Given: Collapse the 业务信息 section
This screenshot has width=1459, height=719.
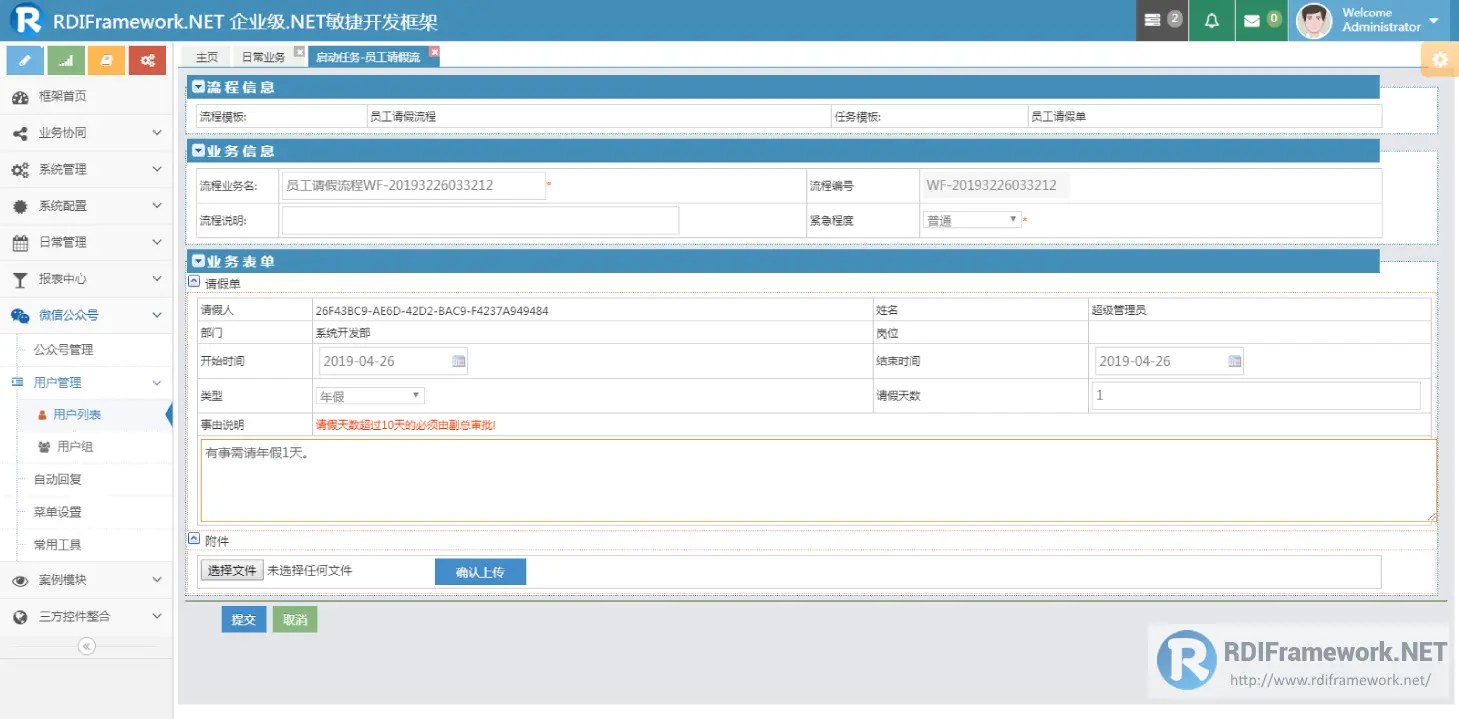Looking at the screenshot, I should coord(198,151).
